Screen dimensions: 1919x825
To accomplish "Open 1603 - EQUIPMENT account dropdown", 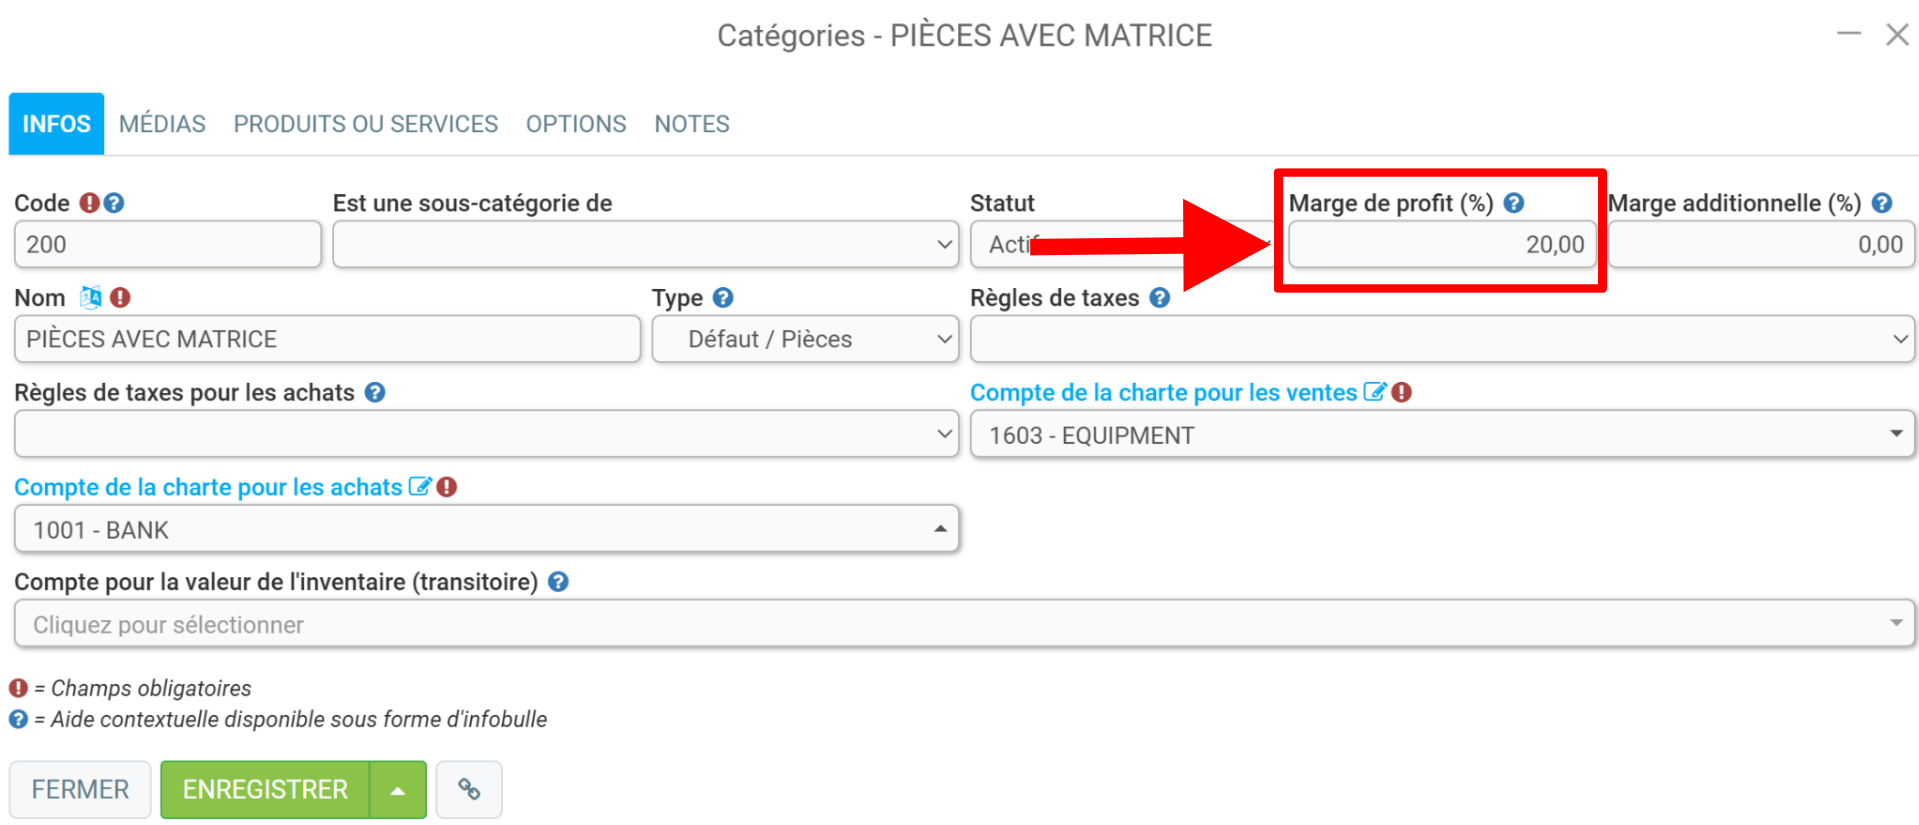I will 1442,434.
